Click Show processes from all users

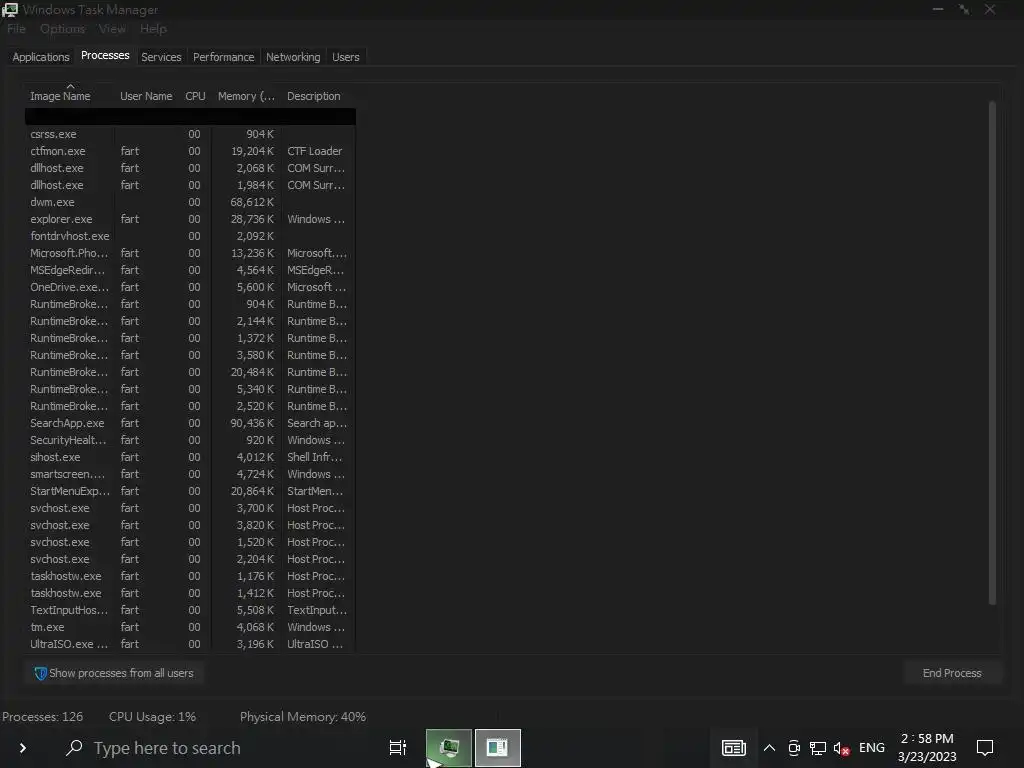[114, 673]
